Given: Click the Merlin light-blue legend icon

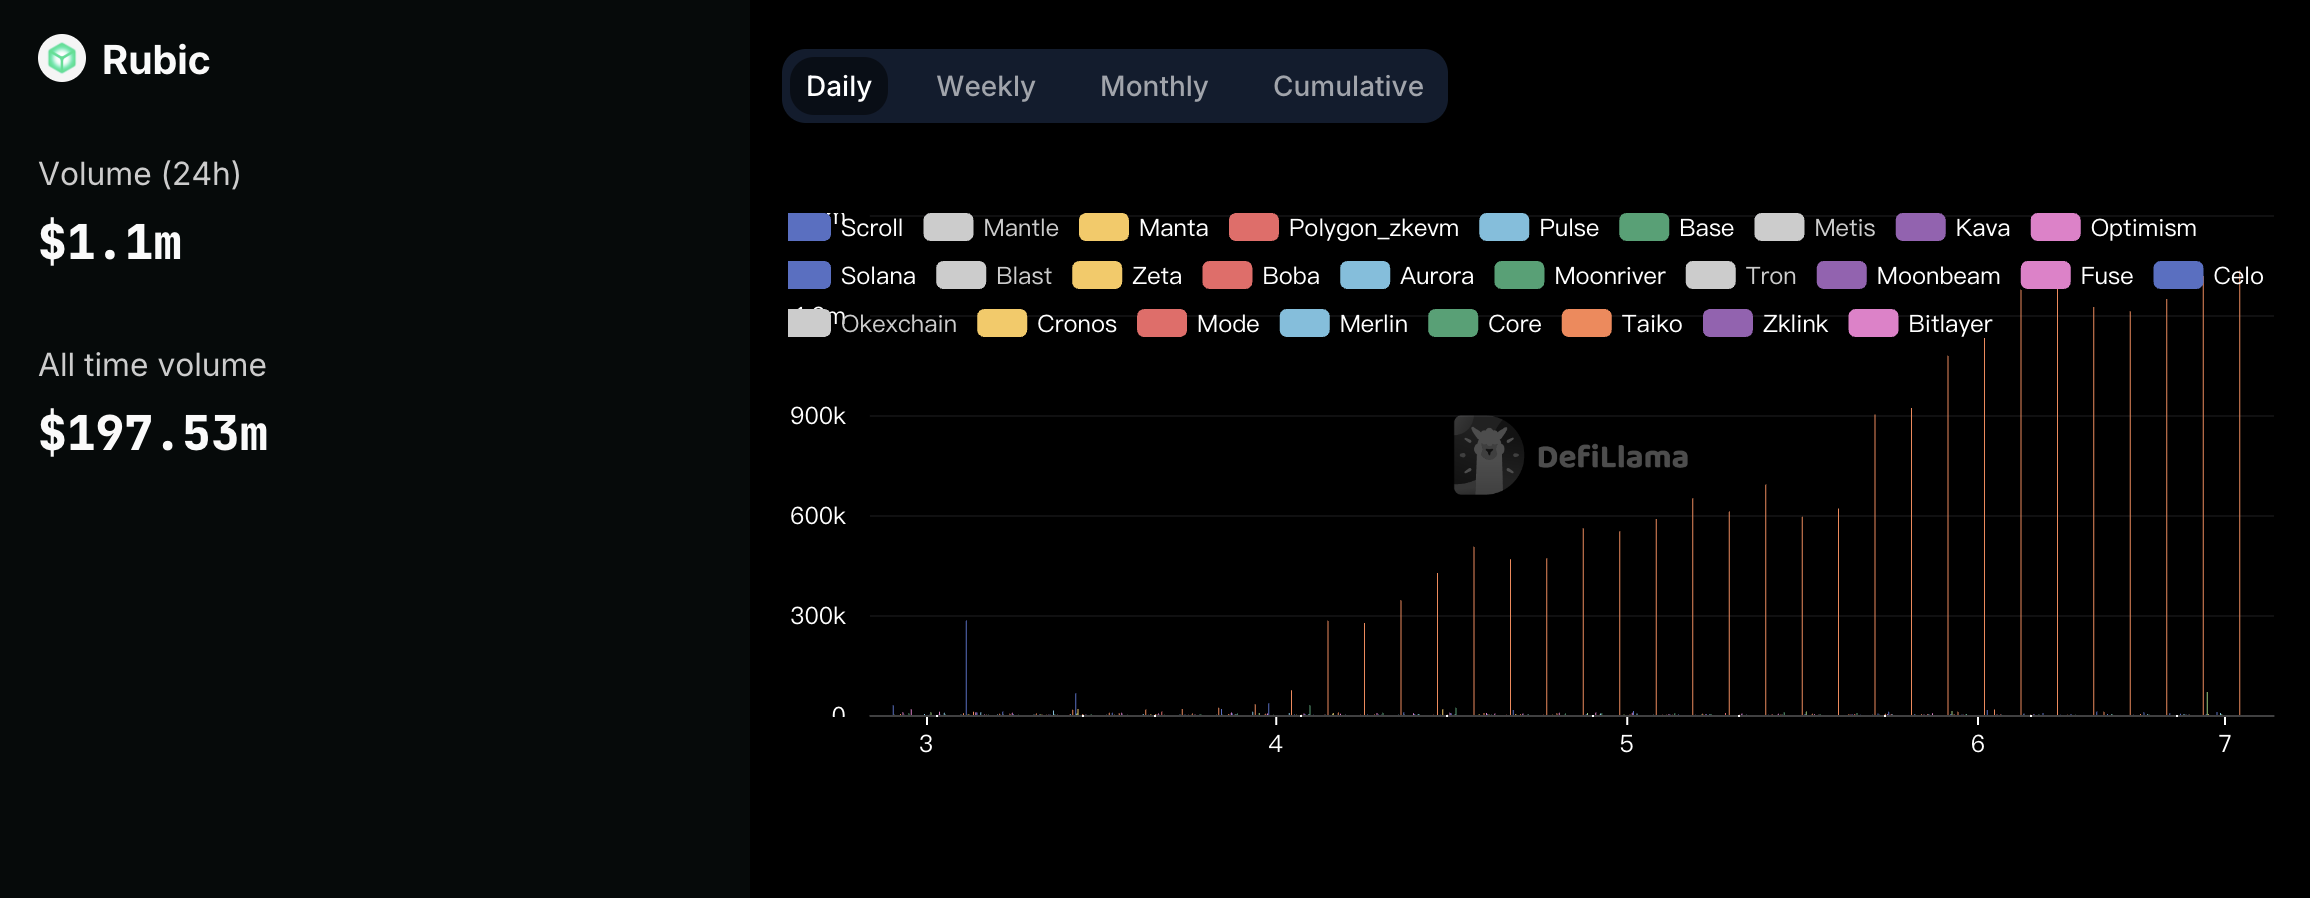Looking at the screenshot, I should point(1304,324).
